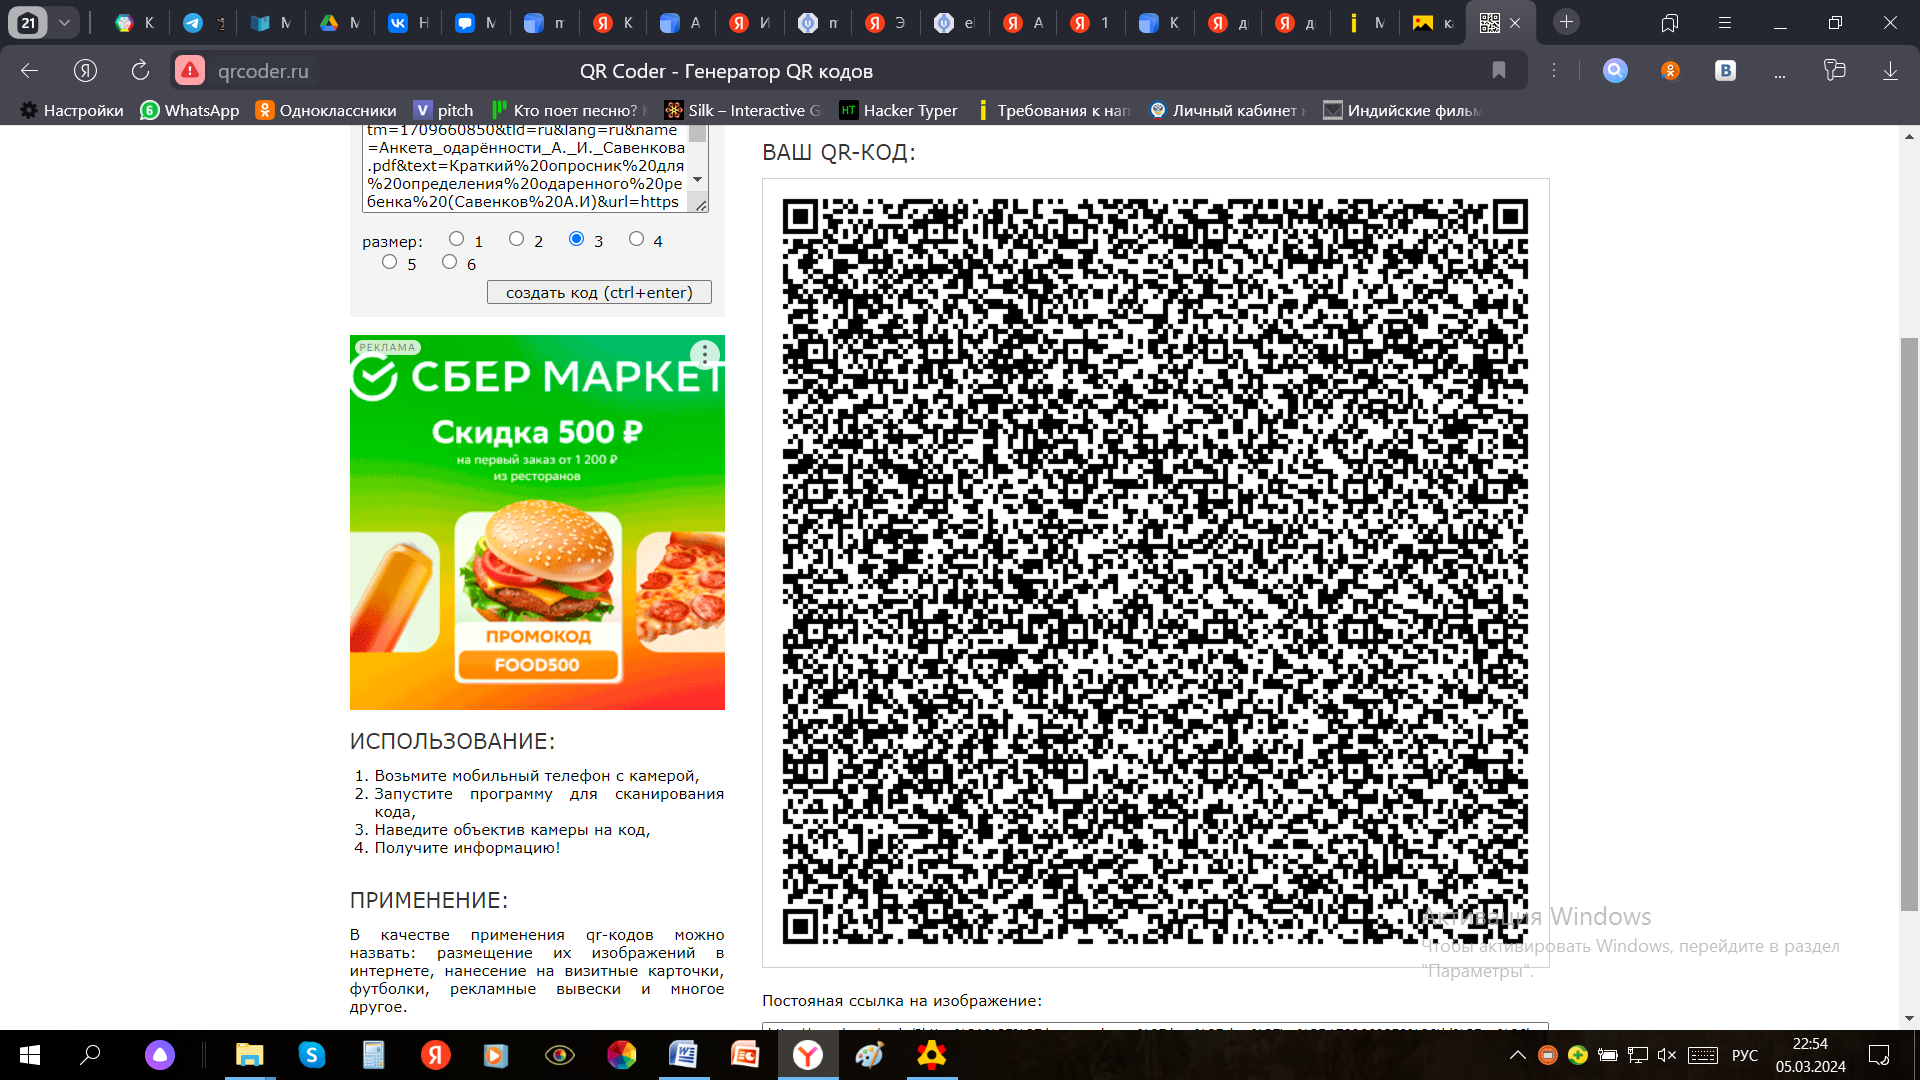Click the Sber Market advertisement banner
Image resolution: width=1920 pixels, height=1080 pixels.
pyautogui.click(x=537, y=522)
